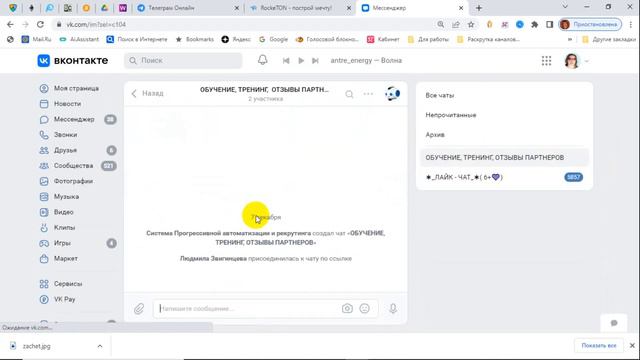This screenshot has height=360, width=640.
Task: Open camera icon in message field
Action: click(347, 309)
